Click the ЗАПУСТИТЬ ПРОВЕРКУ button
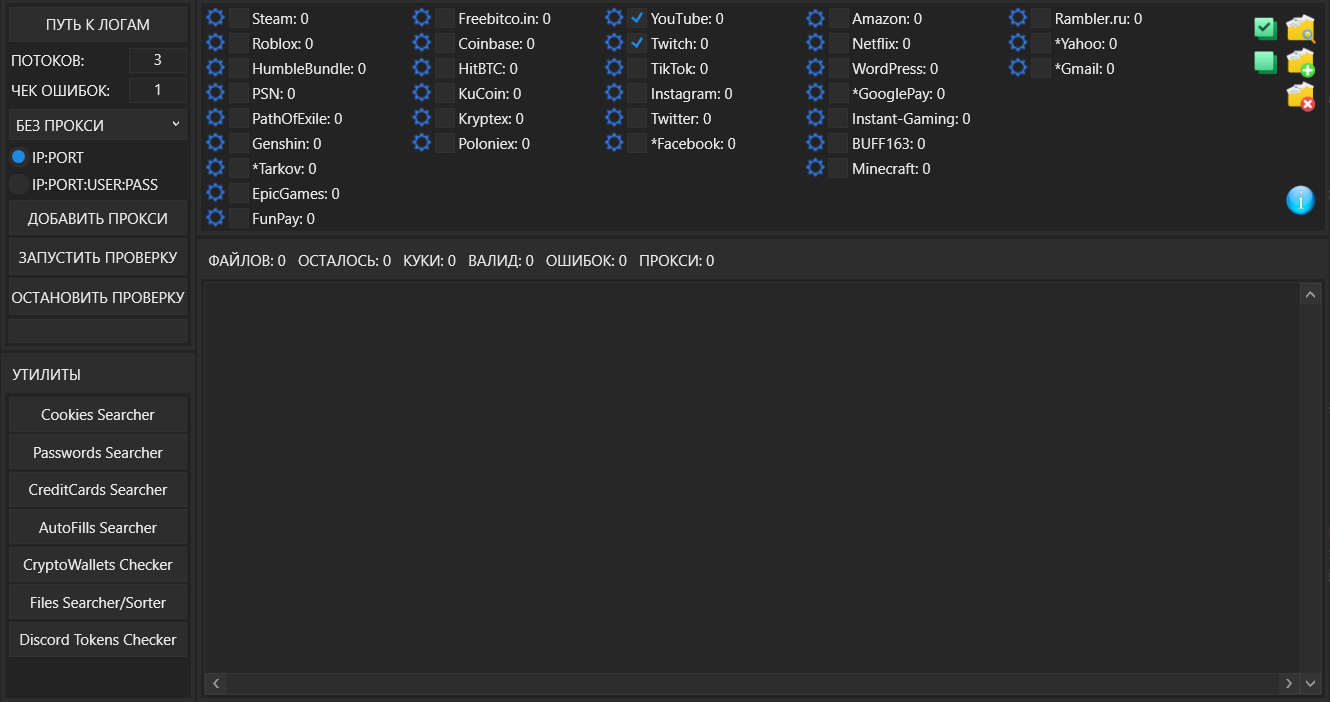Screen dimensions: 1330x702 click(x=98, y=257)
